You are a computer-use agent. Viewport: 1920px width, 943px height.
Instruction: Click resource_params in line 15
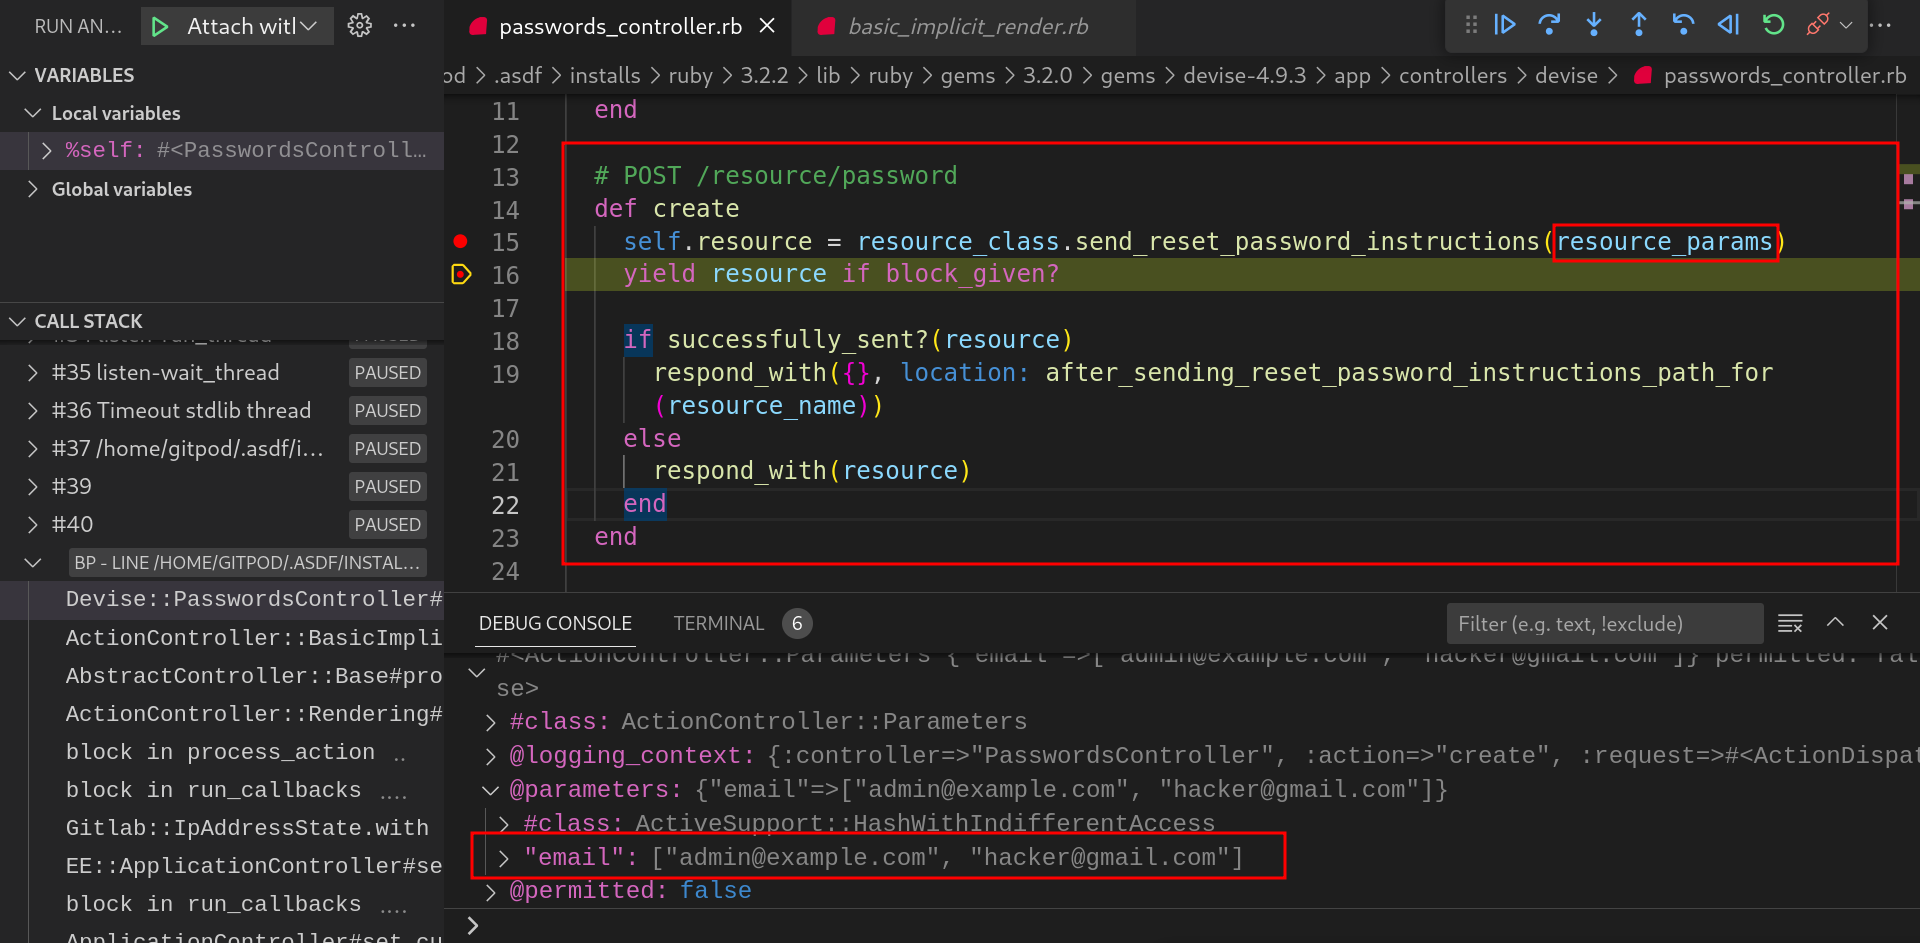[1664, 242]
